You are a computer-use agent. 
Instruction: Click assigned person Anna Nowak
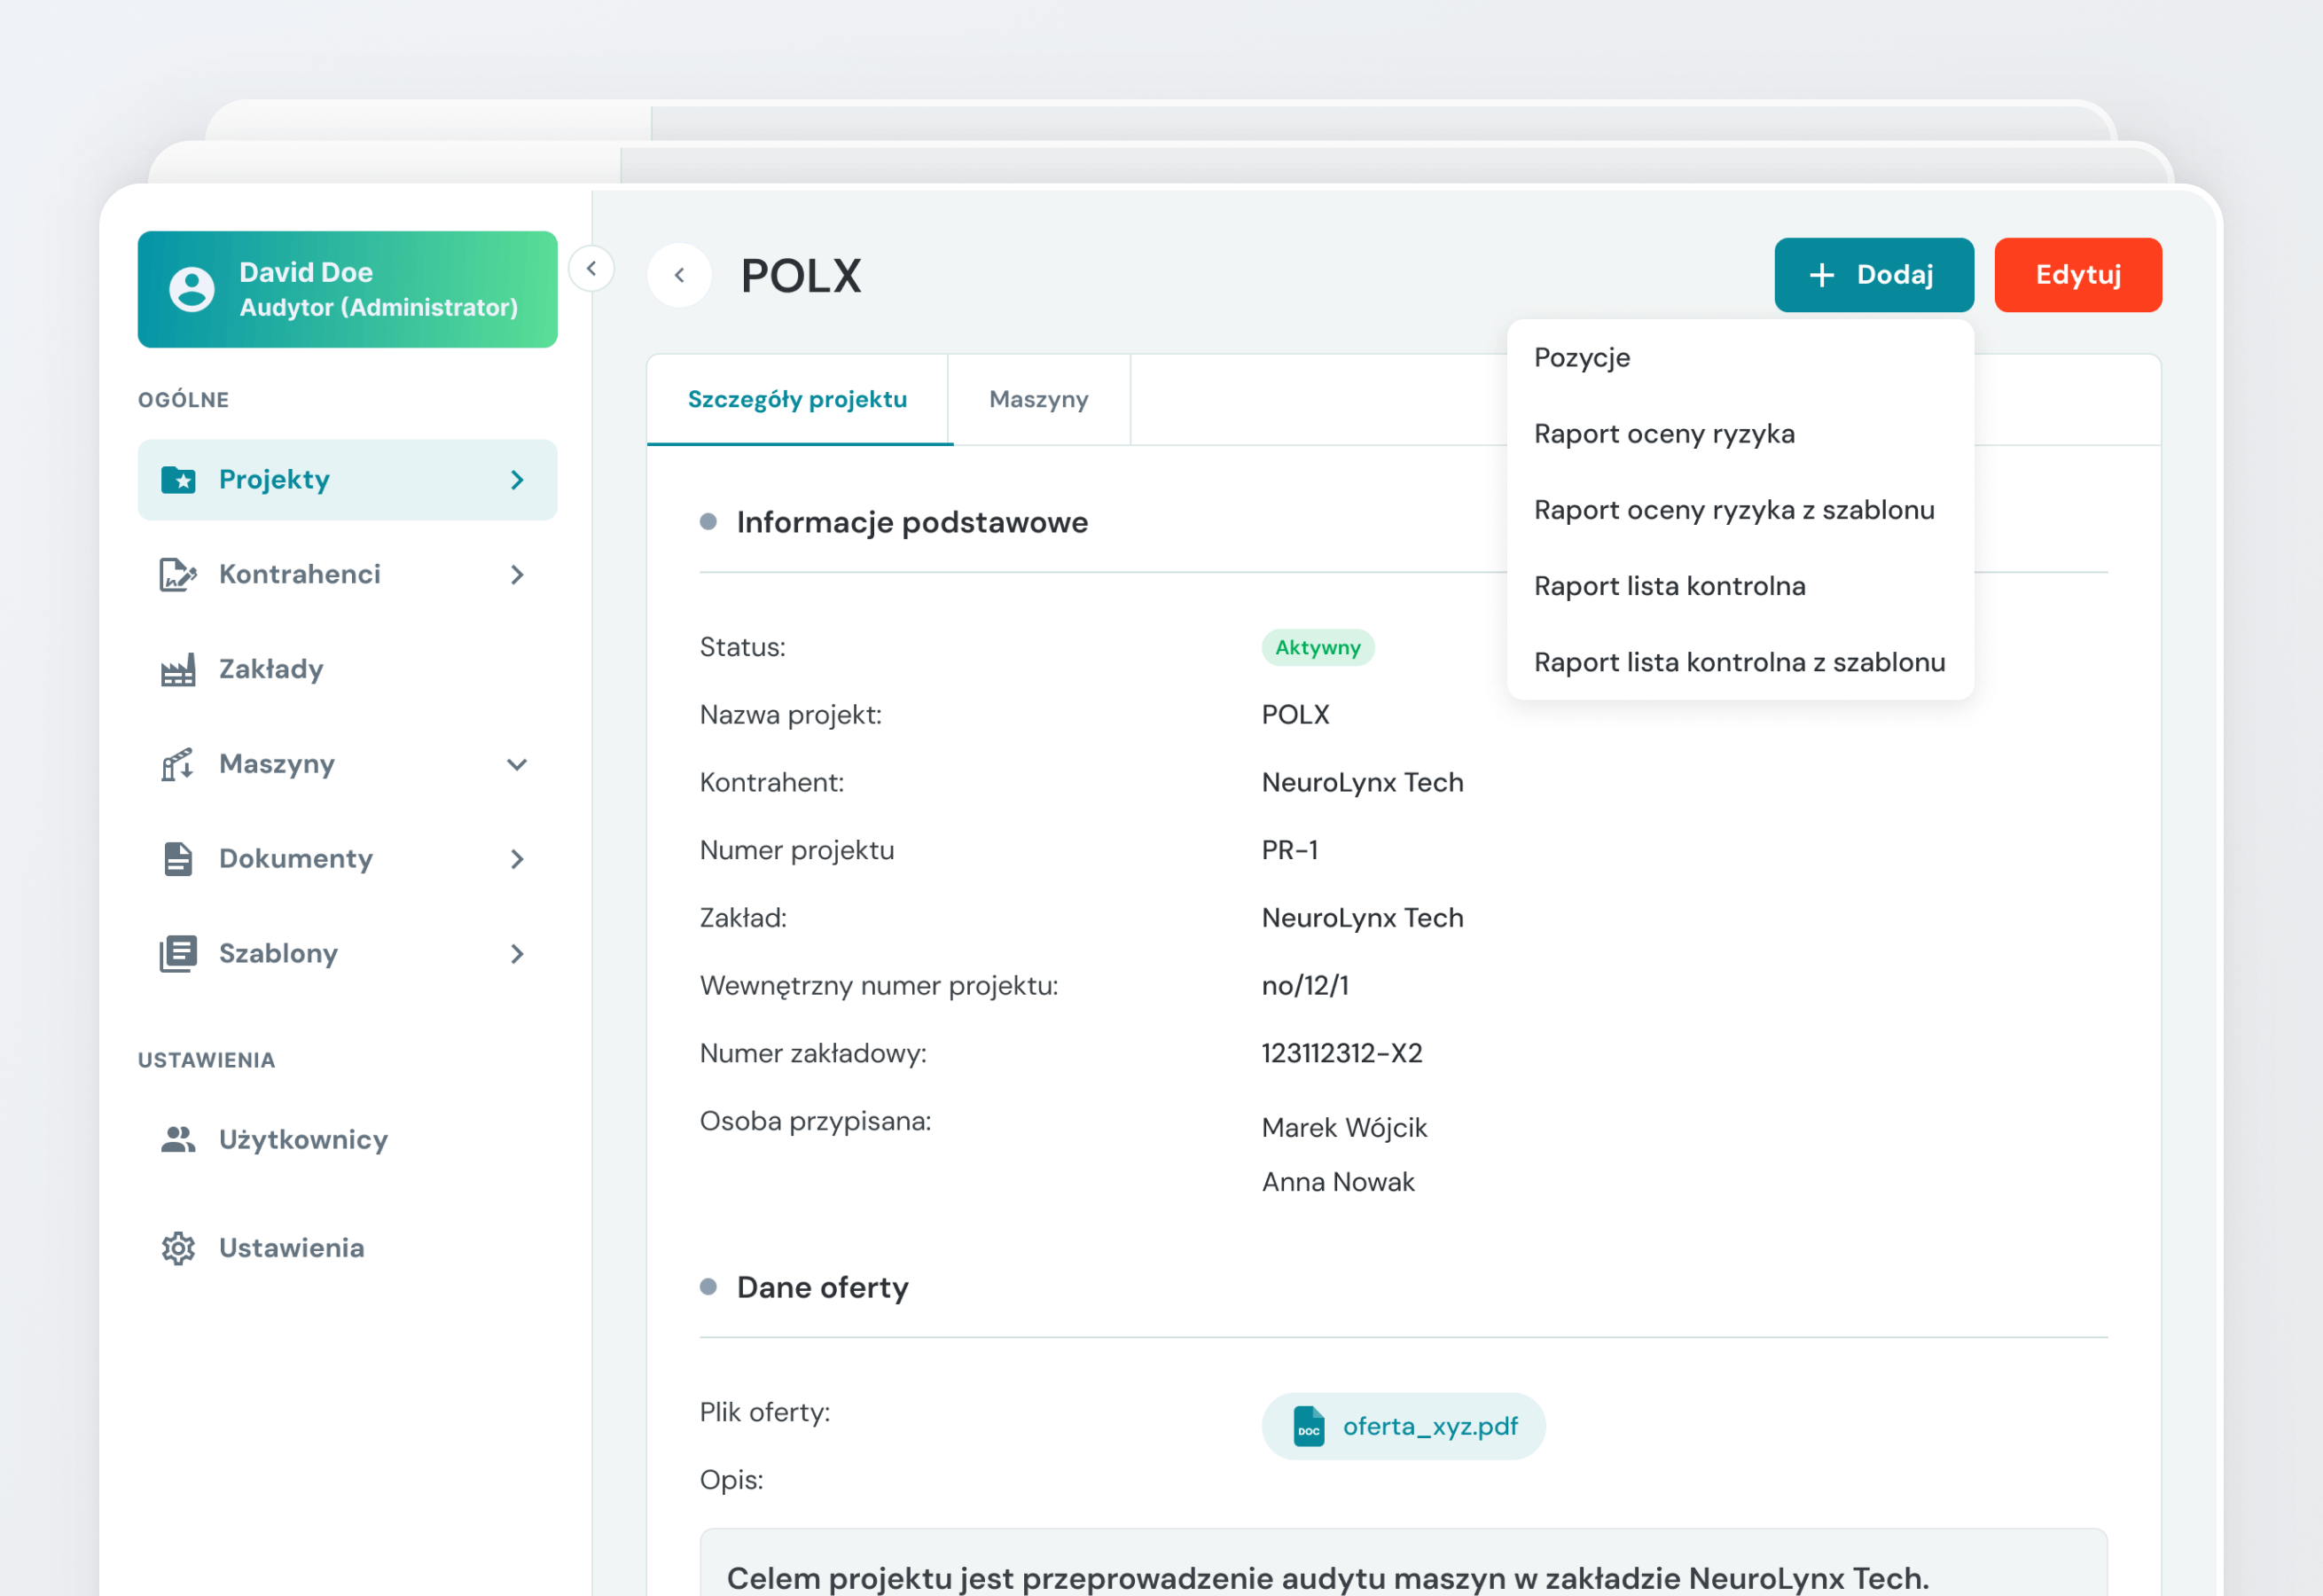[1338, 1182]
